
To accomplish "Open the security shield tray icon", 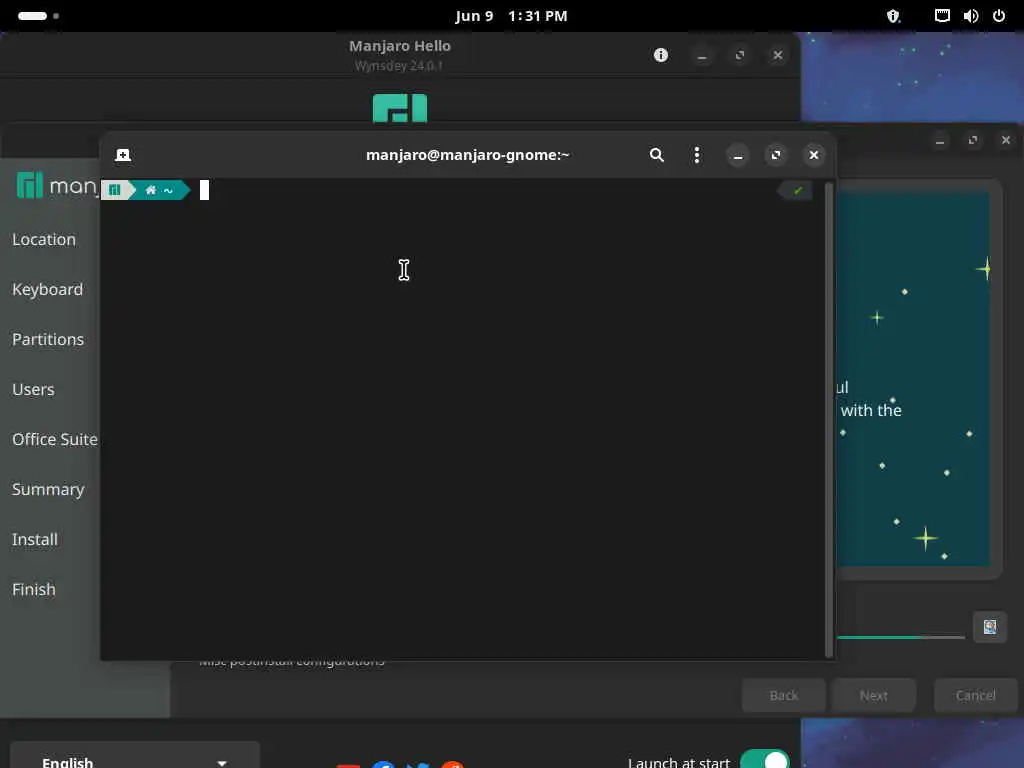I will (x=893, y=16).
